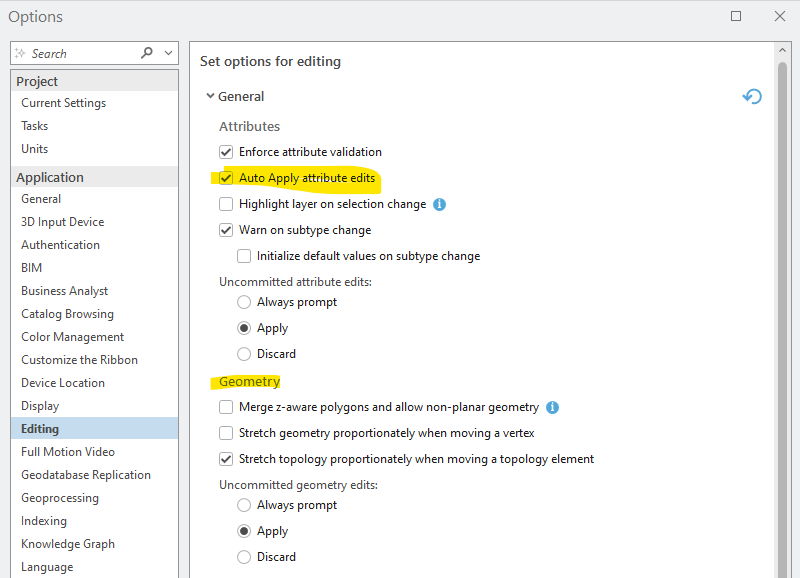This screenshot has width=800, height=578.
Task: Click the search magnifier icon
Action: (x=148, y=53)
